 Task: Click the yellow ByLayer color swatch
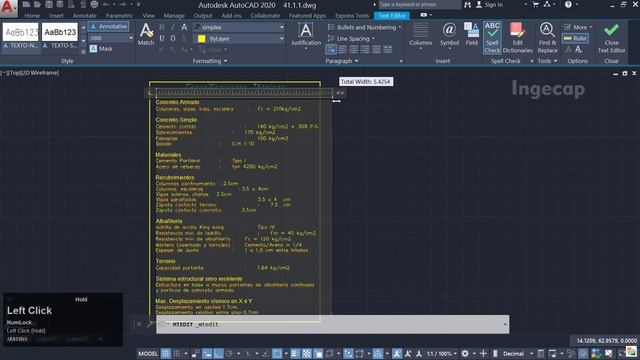[201, 38]
